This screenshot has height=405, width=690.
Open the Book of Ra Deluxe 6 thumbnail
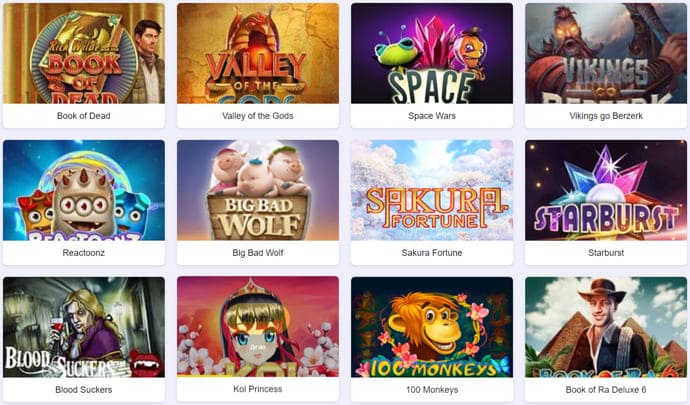606,327
